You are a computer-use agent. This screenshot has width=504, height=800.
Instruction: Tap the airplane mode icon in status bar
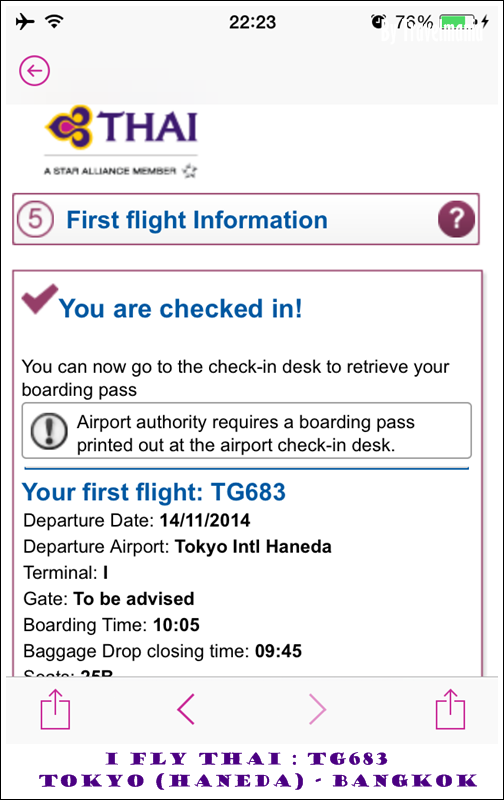coord(25,21)
